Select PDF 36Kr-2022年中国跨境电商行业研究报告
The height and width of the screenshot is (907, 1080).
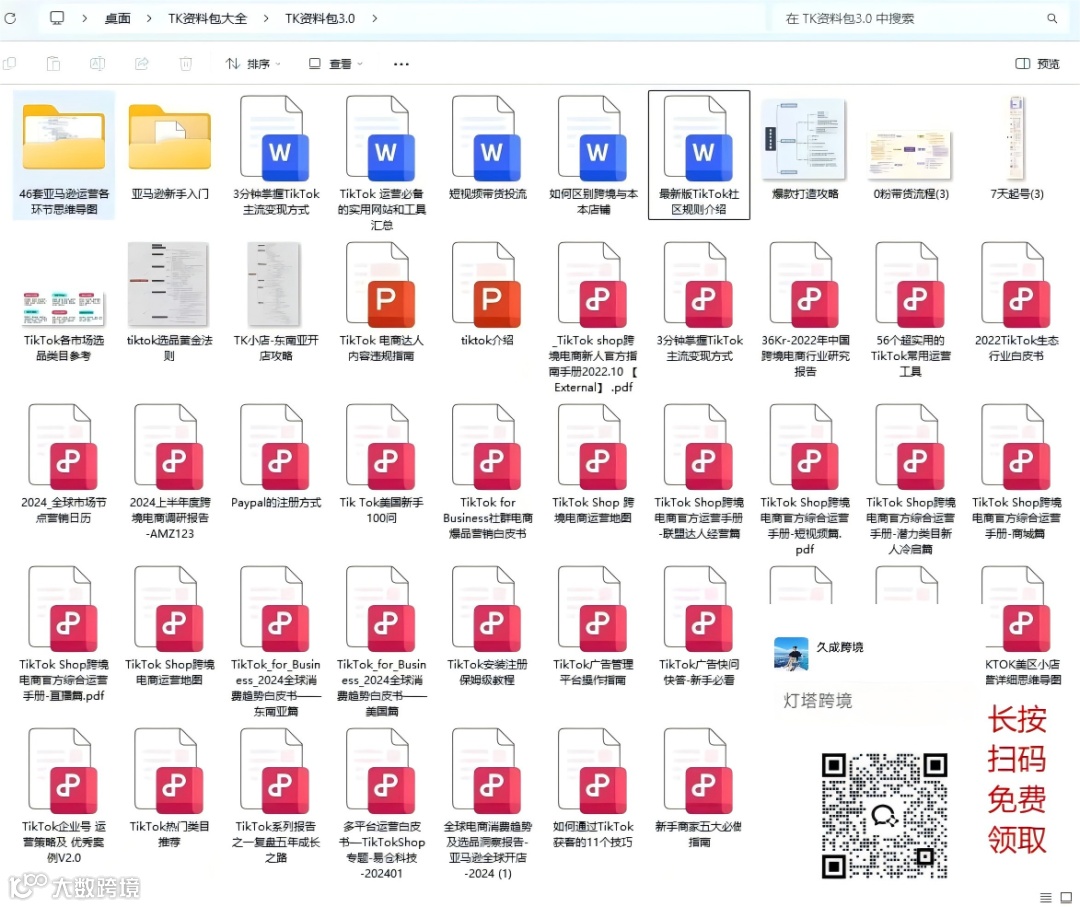coord(805,309)
